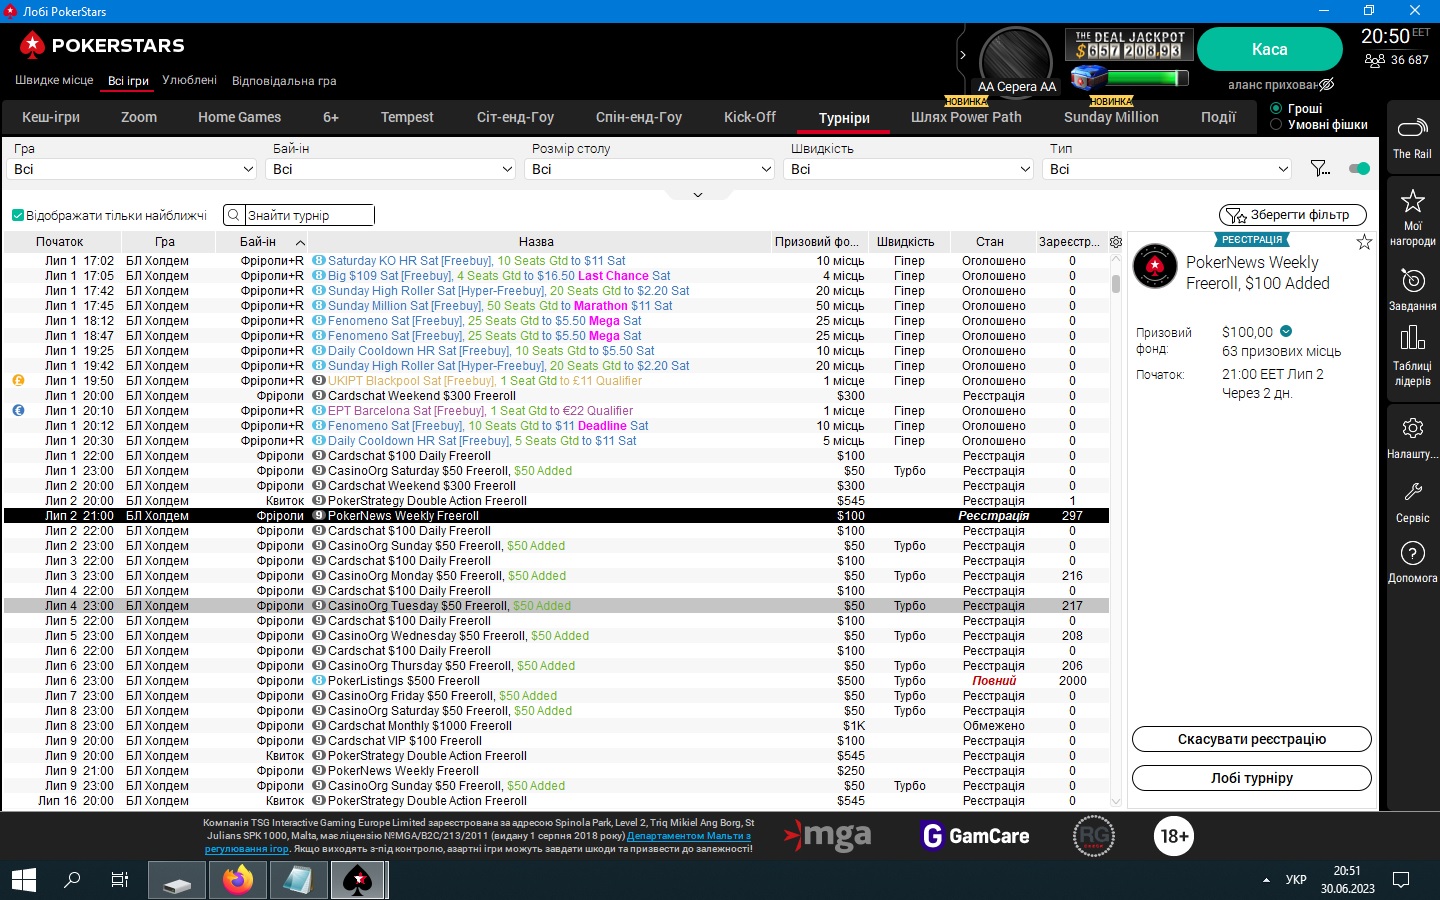Toggle the filter on/off switch
Screen dimensions: 1440x900
click(1359, 169)
